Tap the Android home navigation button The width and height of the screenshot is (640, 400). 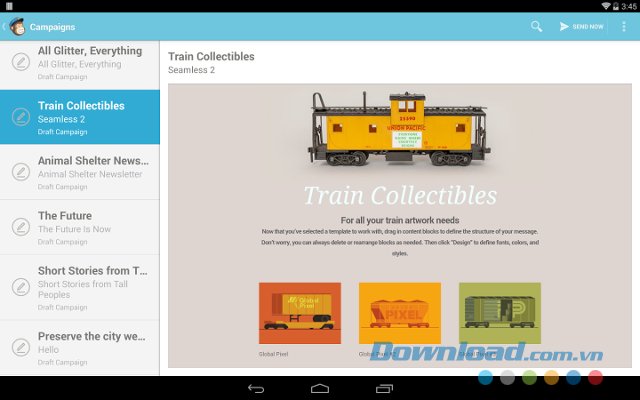click(320, 389)
